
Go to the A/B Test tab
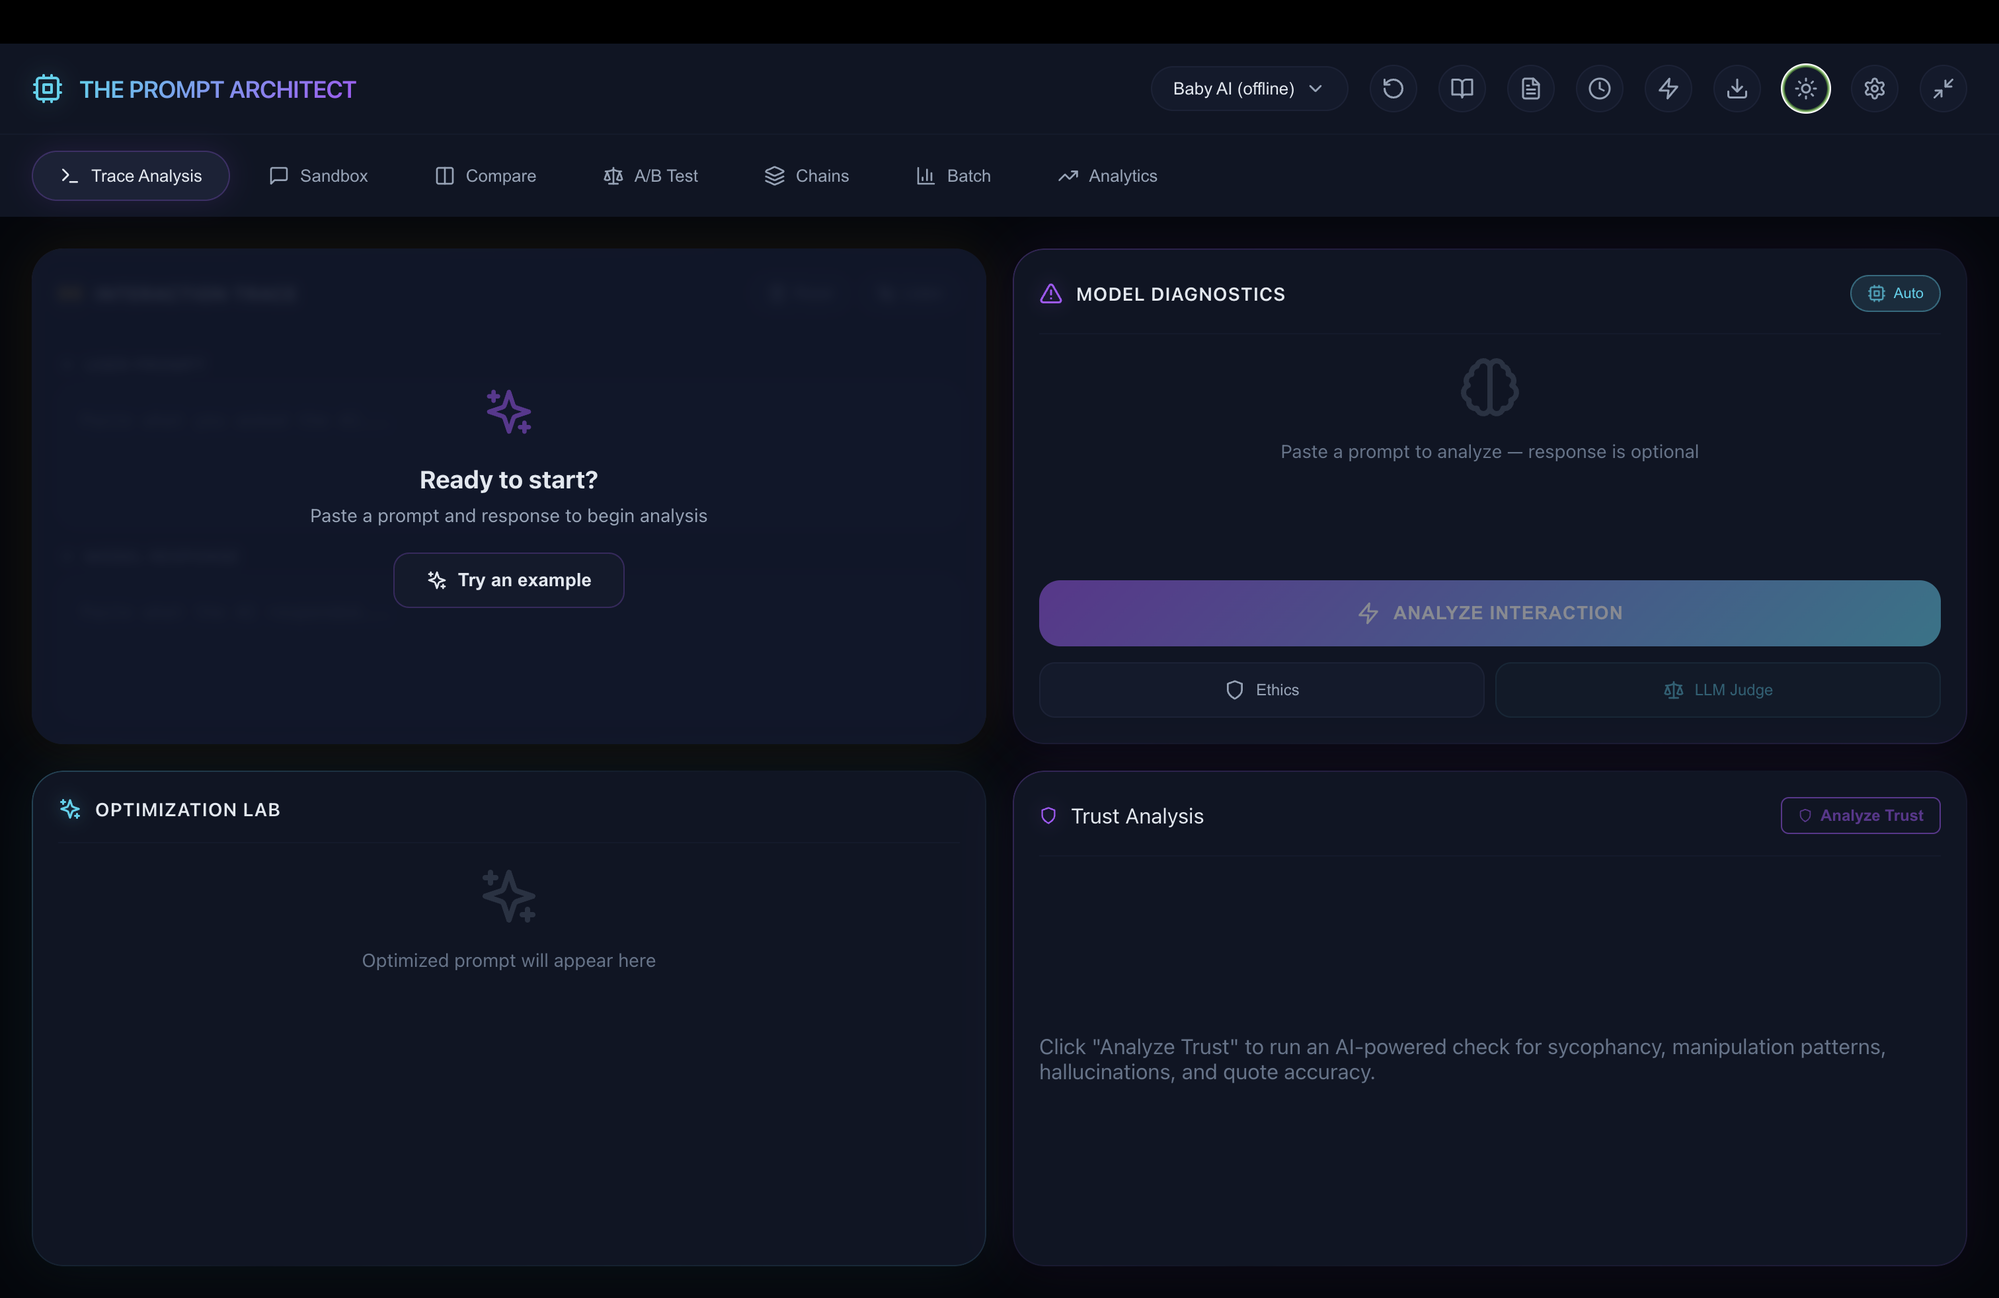point(651,176)
